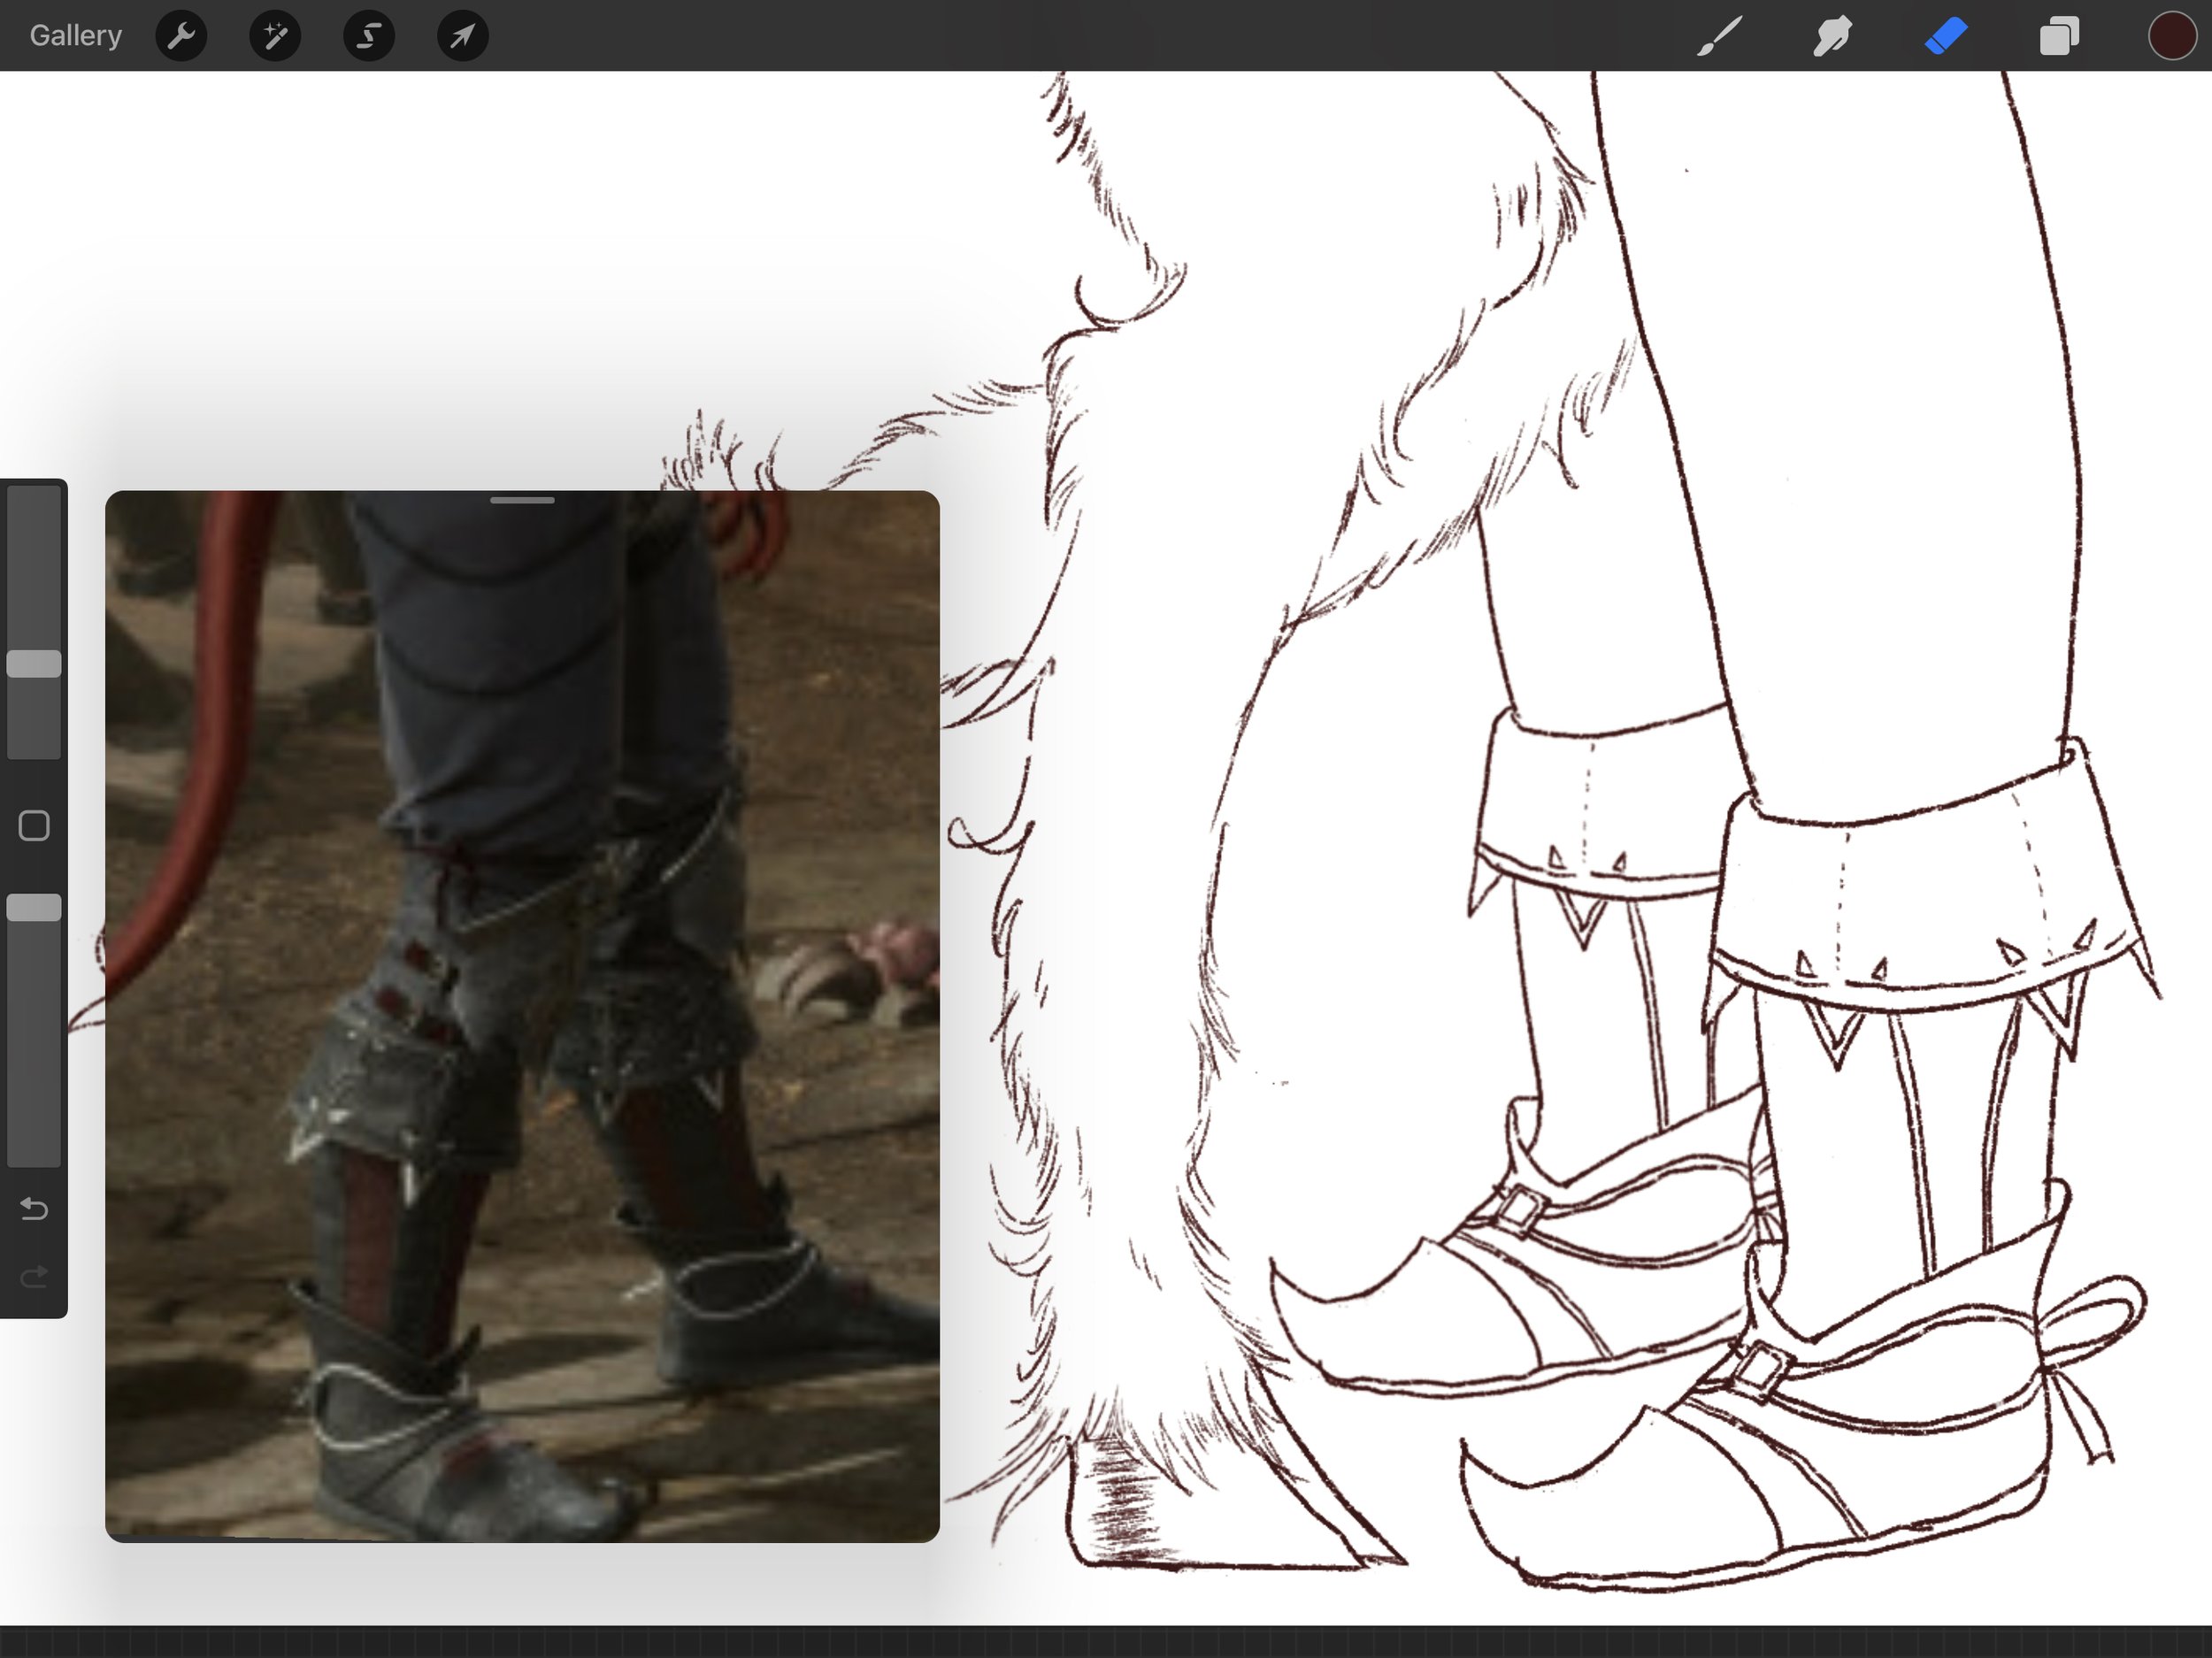This screenshot has height=1658, width=2212.
Task: Redo the undone stroke
Action: pyautogui.click(x=34, y=1277)
